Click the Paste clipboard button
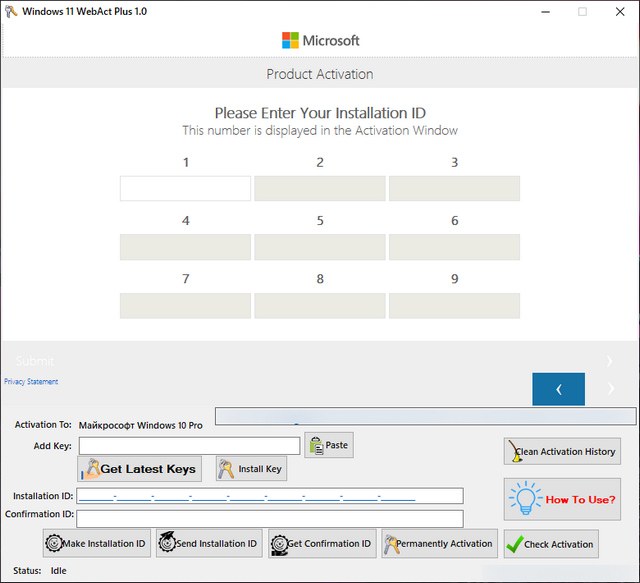Screen dimensions: 640x583 point(328,445)
